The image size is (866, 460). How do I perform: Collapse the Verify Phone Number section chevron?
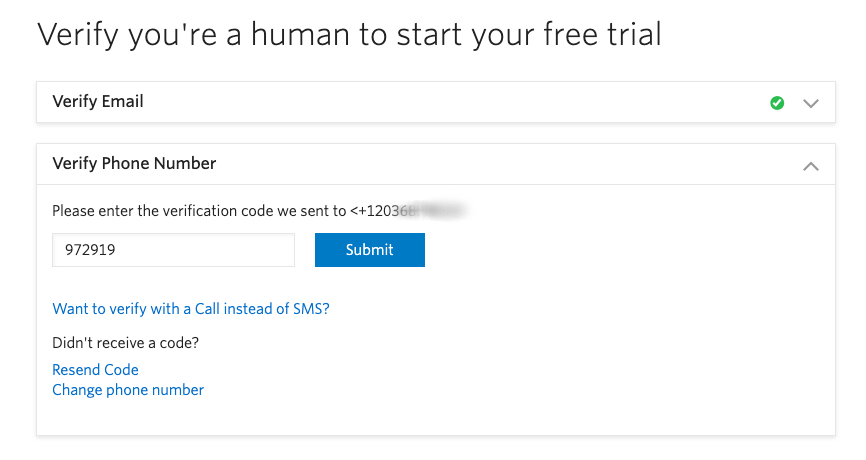(811, 164)
